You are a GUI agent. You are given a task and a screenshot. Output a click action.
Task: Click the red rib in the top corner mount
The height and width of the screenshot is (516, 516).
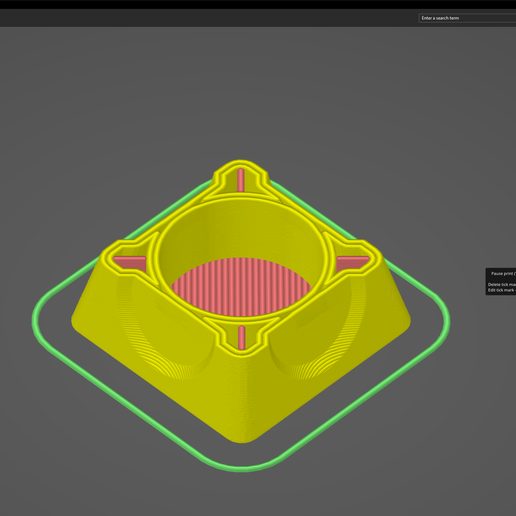coord(240,180)
